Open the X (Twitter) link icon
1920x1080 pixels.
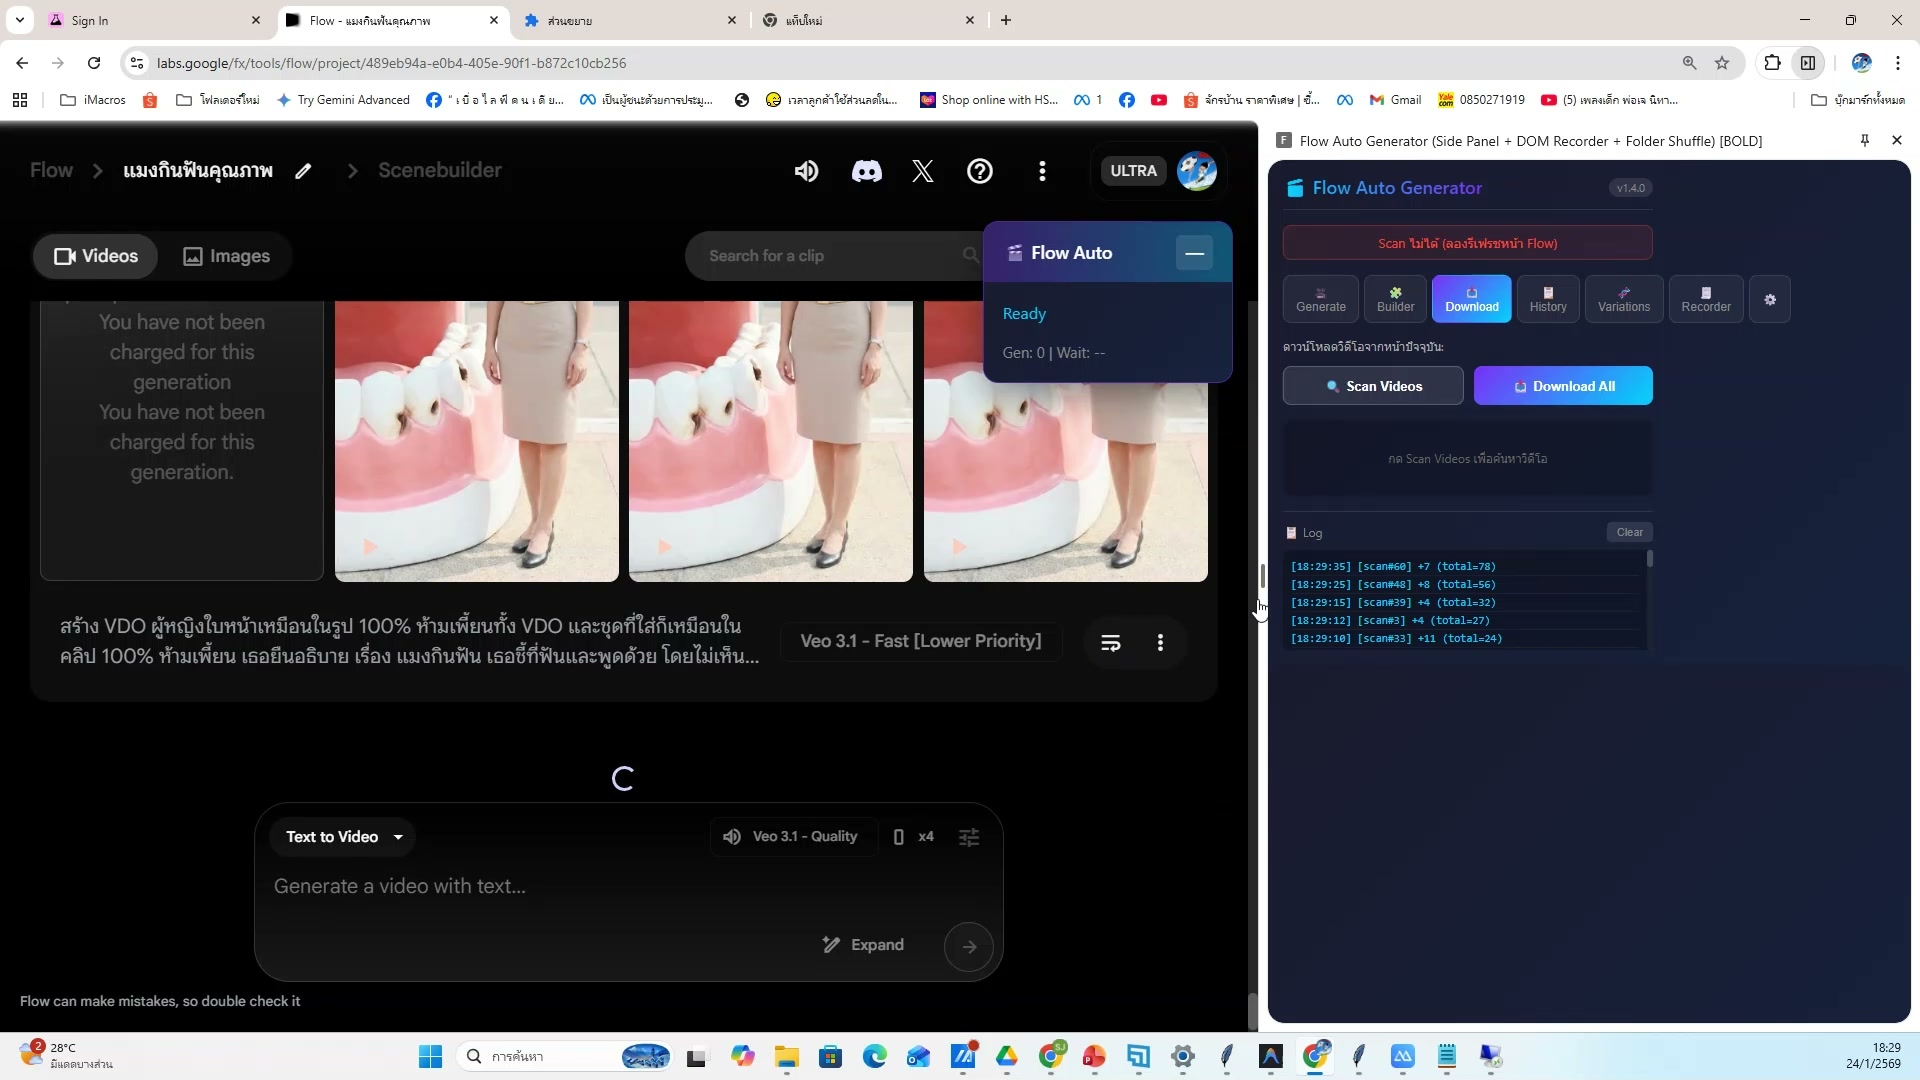point(922,171)
